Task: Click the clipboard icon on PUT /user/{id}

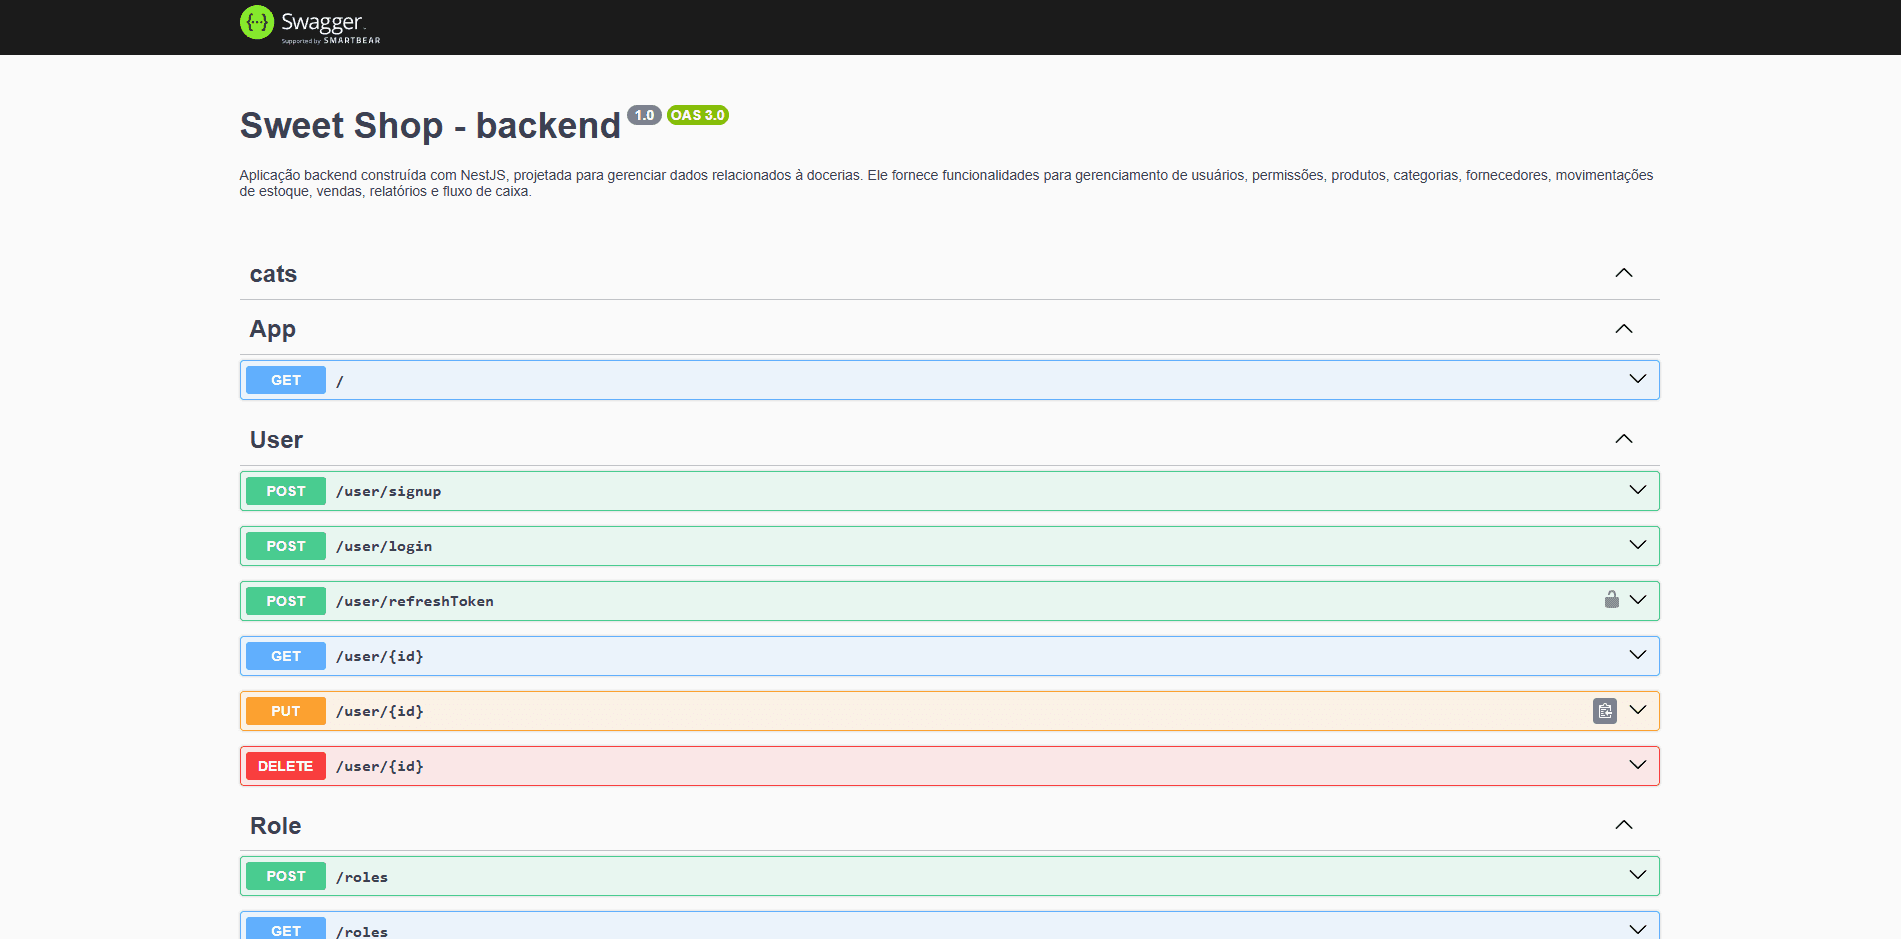Action: 1605,710
